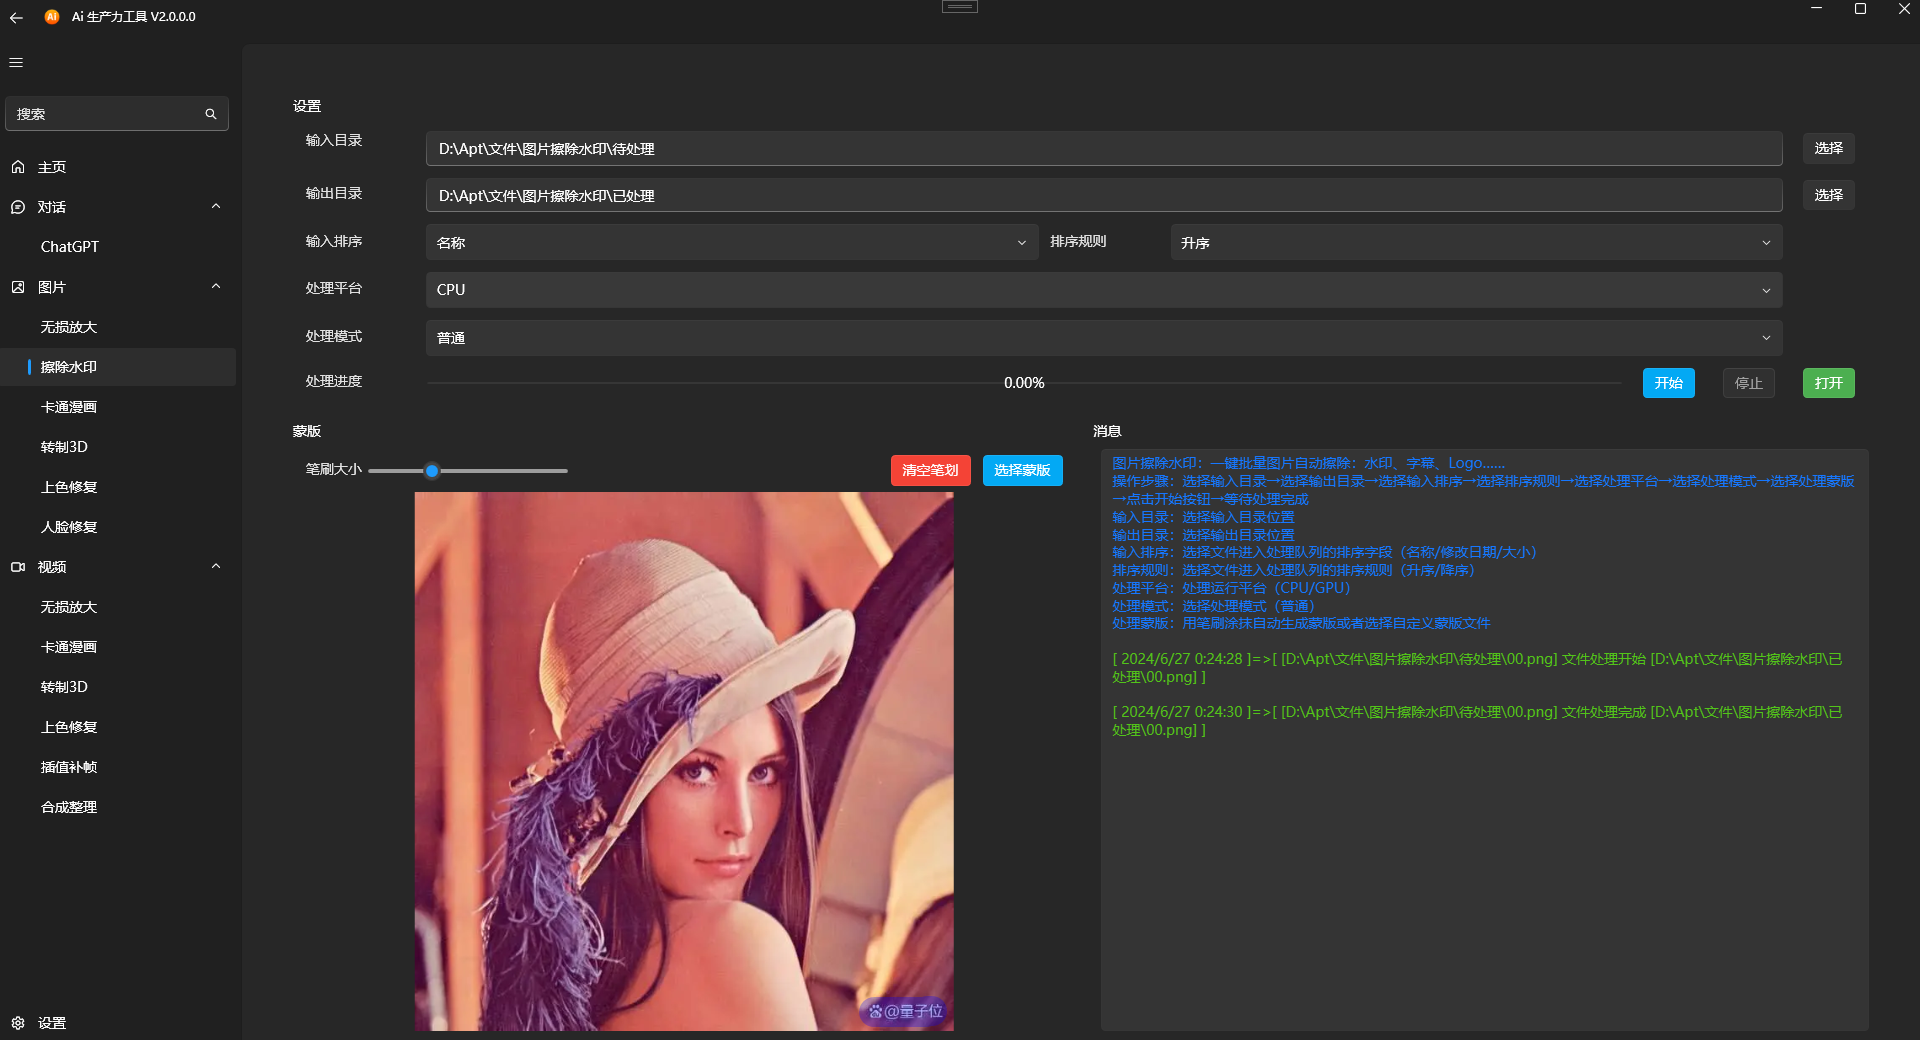
Task: Maximize the application window
Action: coord(1860,9)
